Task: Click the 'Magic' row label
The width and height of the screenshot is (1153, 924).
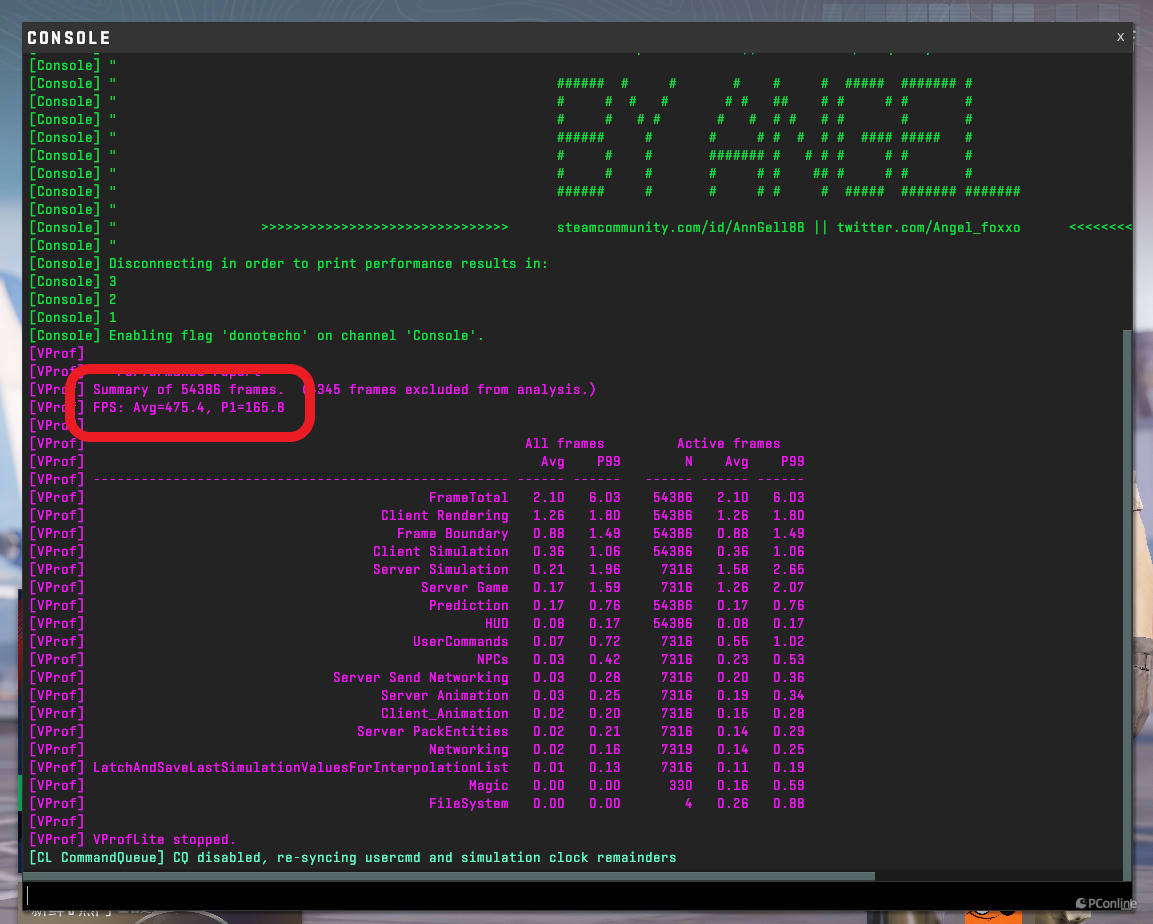Action: pos(488,786)
